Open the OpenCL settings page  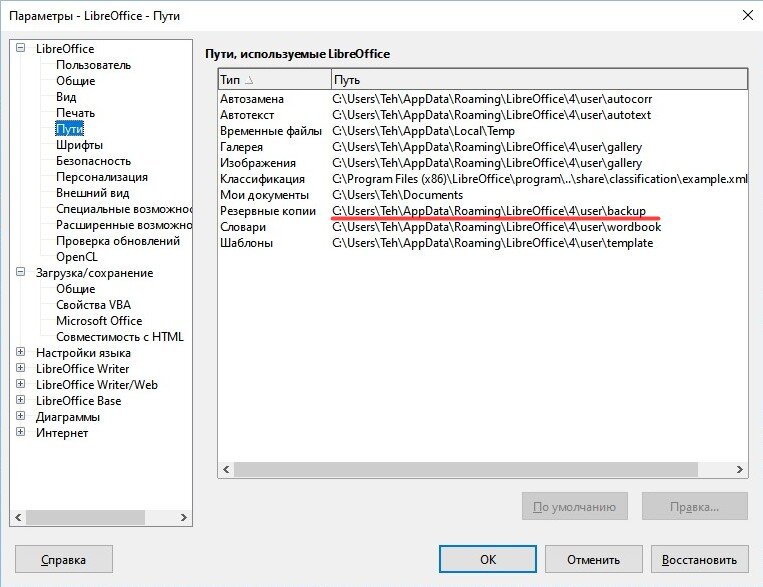click(x=77, y=257)
